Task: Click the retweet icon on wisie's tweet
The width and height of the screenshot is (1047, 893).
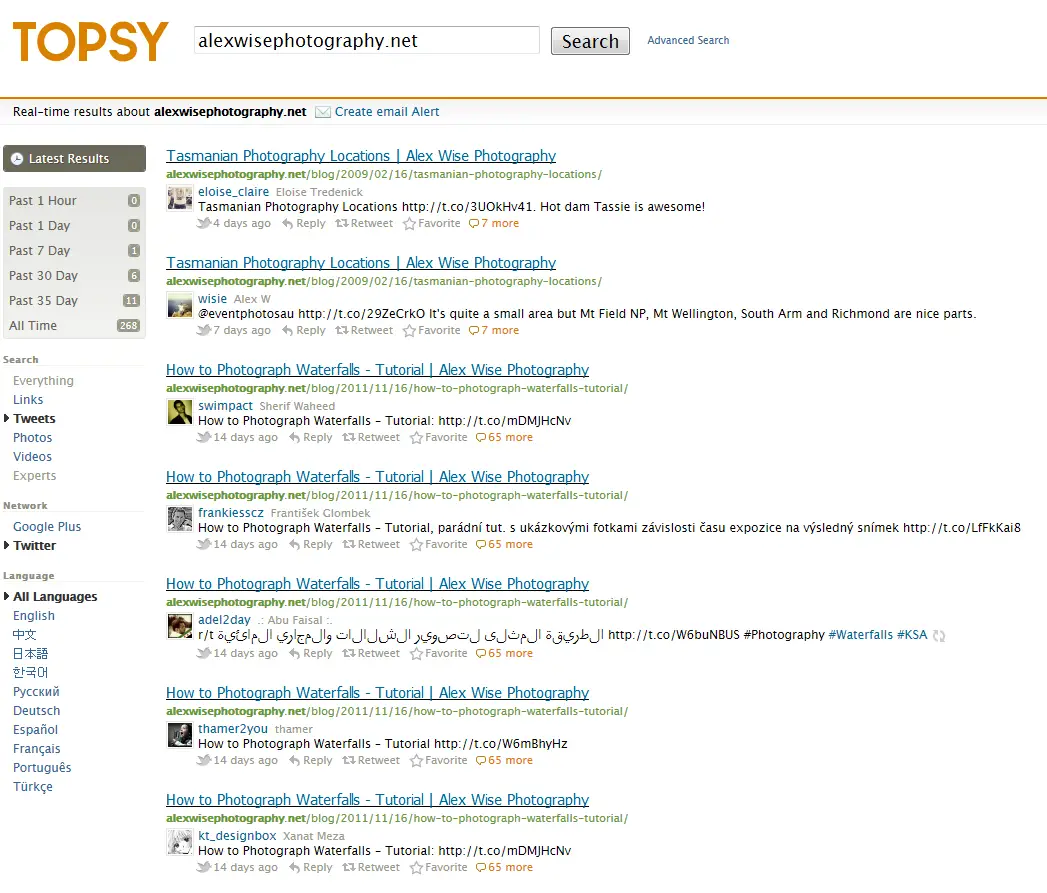Action: [342, 331]
